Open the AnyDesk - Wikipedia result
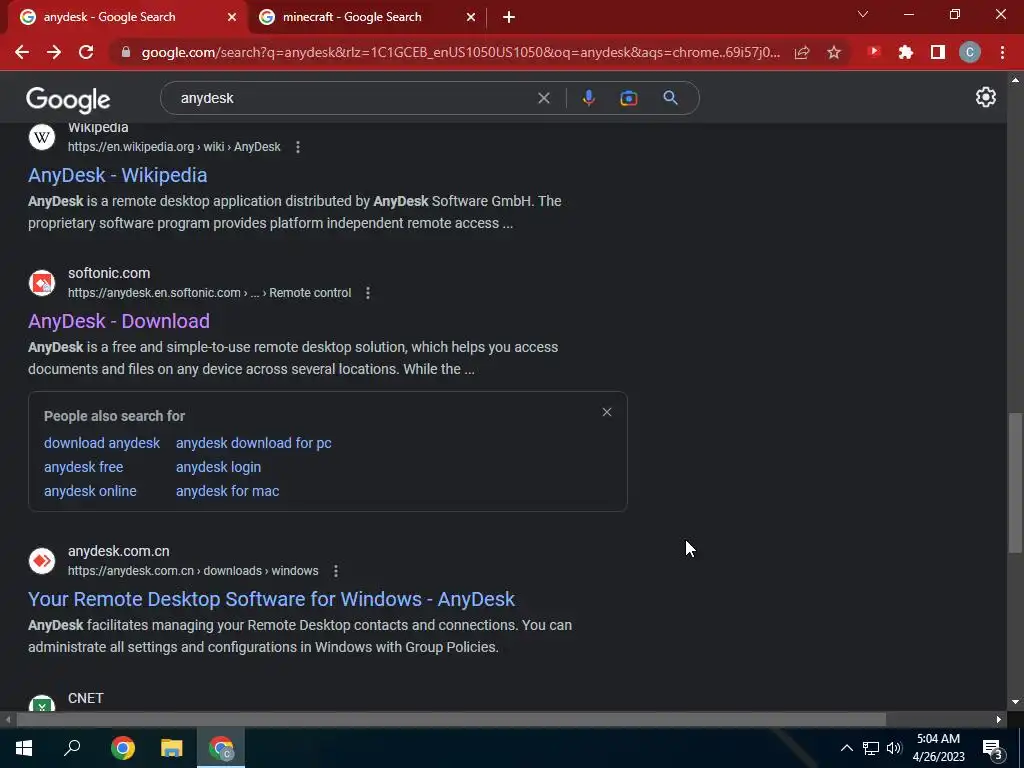The width and height of the screenshot is (1024, 768). pos(118,175)
